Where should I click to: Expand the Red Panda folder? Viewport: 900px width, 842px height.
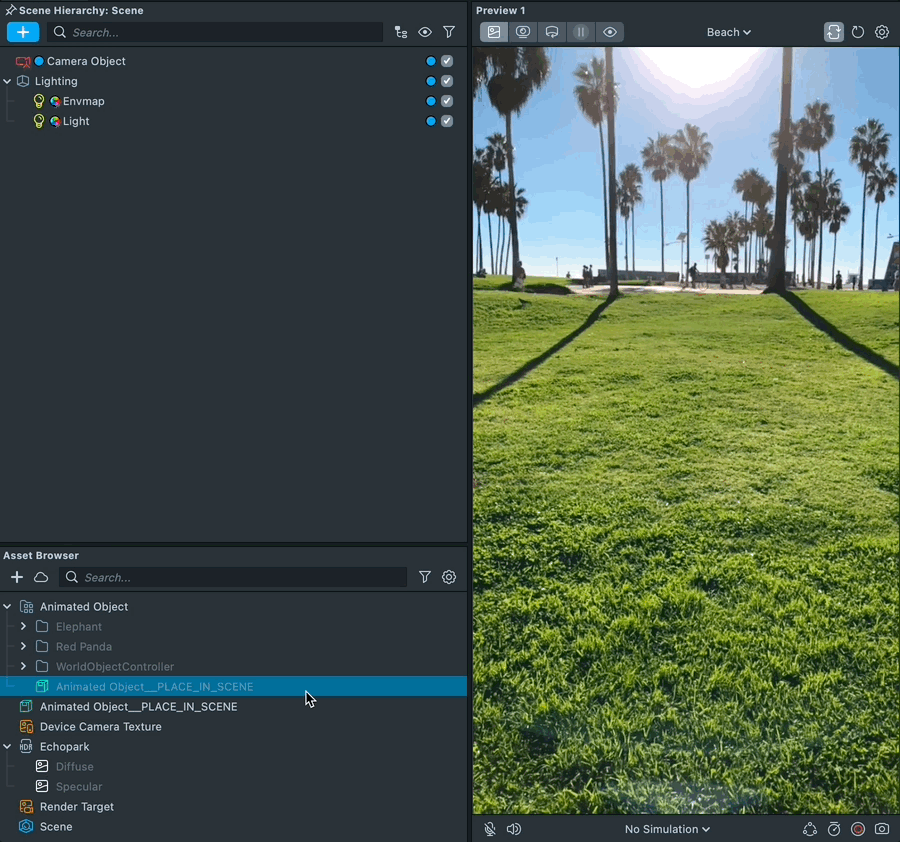[x=23, y=647]
